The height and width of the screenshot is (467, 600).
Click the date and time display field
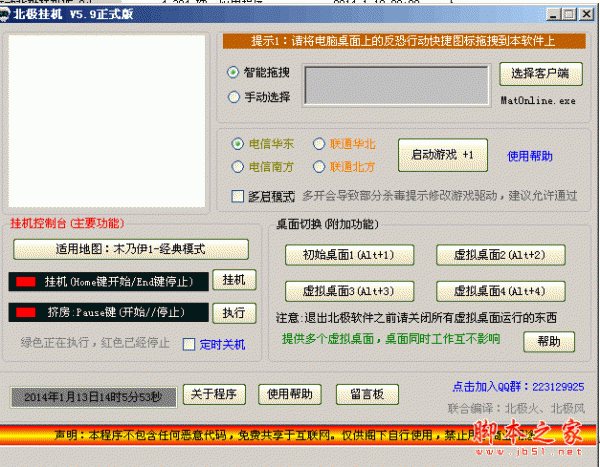pos(93,397)
